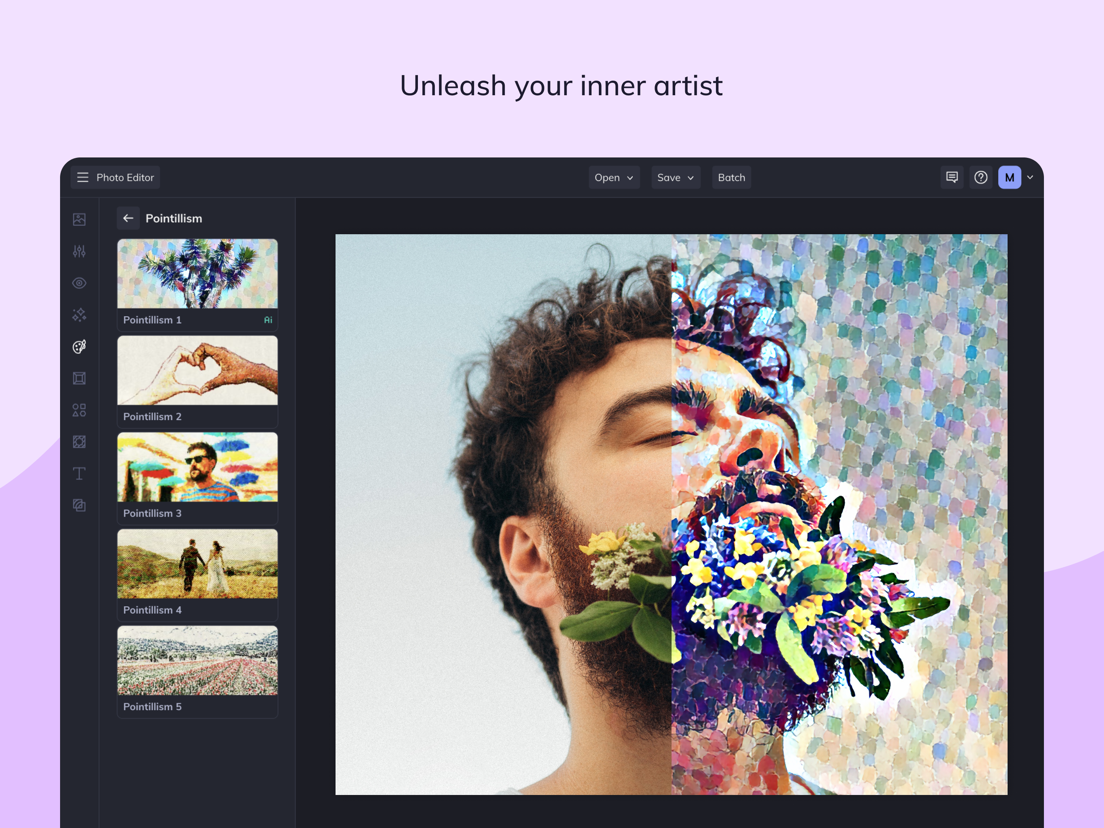1104x828 pixels.
Task: Open the help question mark icon
Action: coord(981,177)
